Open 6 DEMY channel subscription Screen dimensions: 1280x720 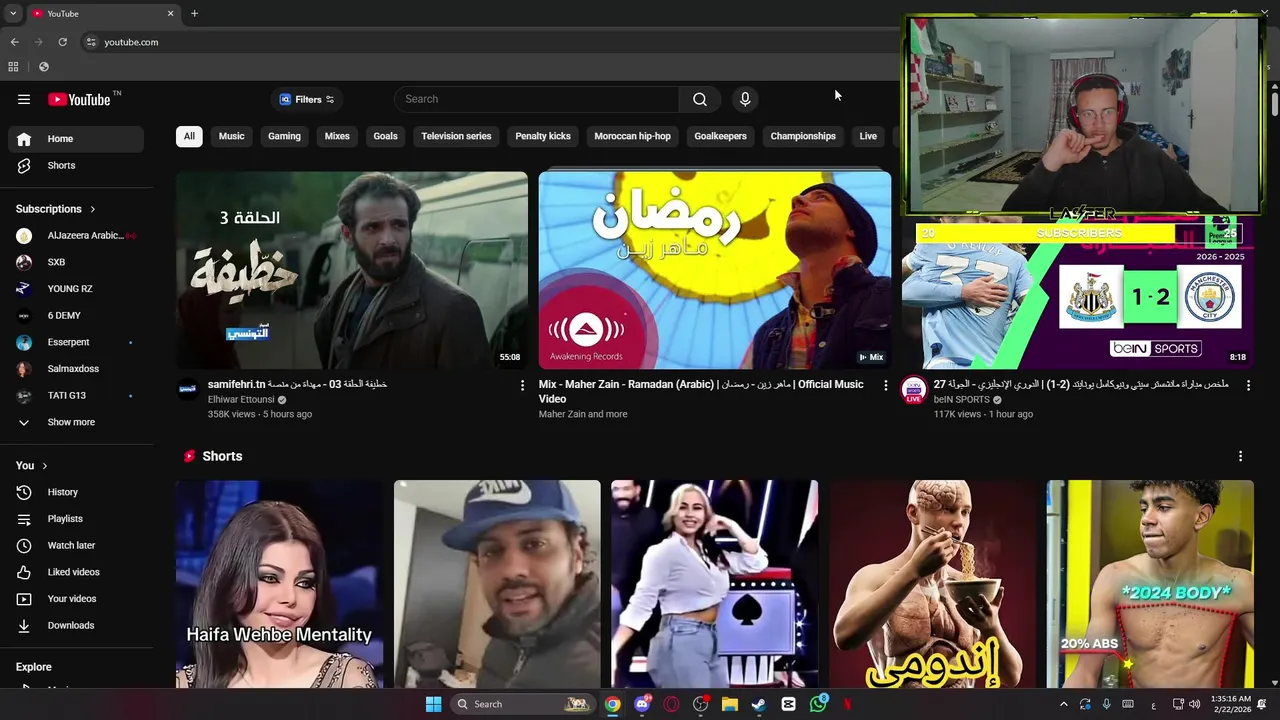(x=76, y=315)
